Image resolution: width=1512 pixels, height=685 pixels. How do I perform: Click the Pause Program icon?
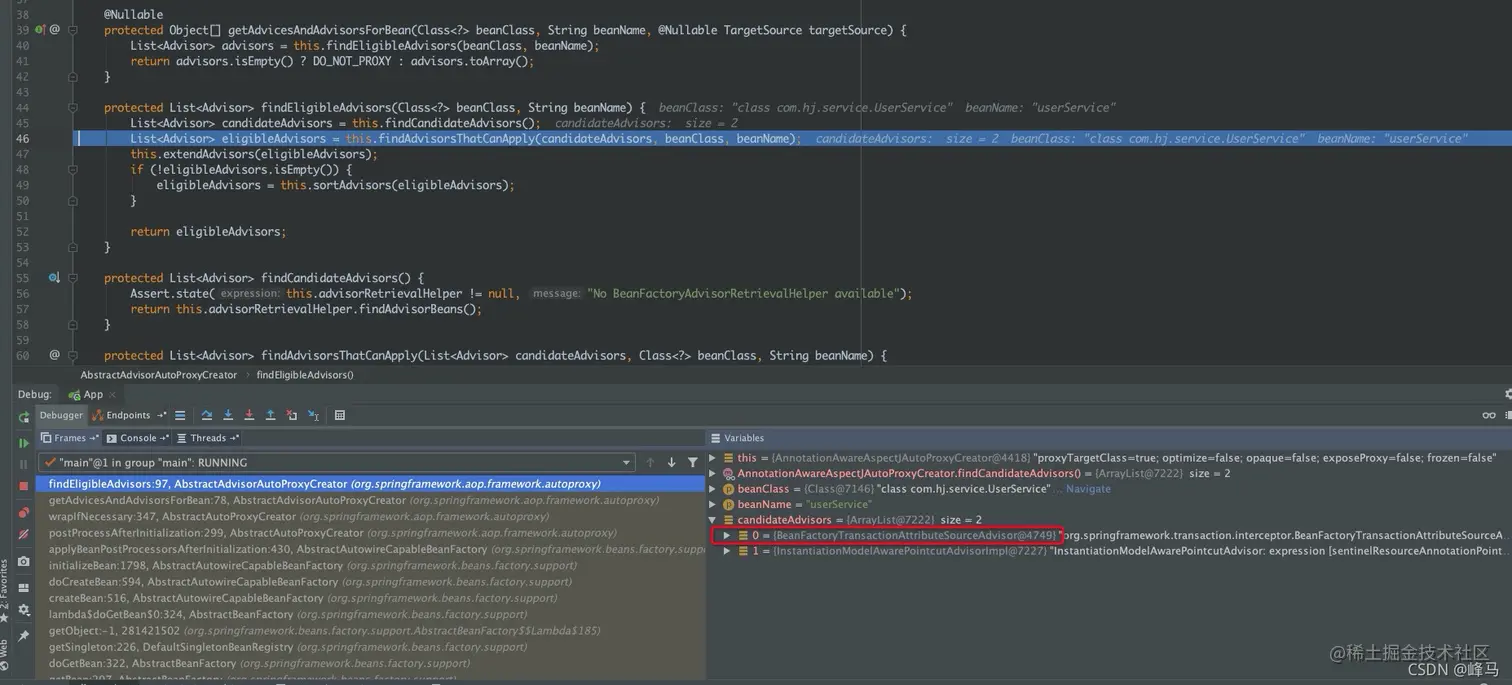(24, 464)
